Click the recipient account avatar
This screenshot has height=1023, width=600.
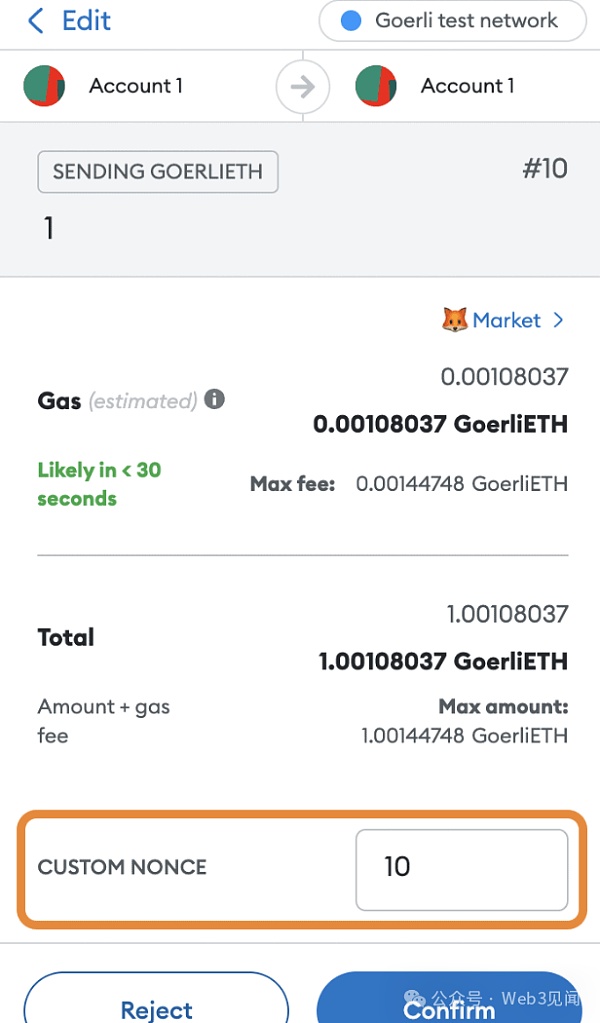376,87
